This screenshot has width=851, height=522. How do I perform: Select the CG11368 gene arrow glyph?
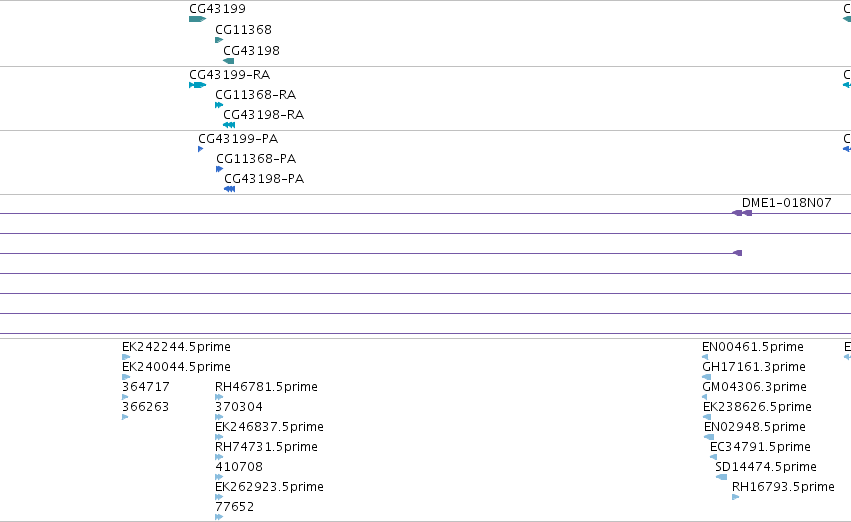pos(219,40)
